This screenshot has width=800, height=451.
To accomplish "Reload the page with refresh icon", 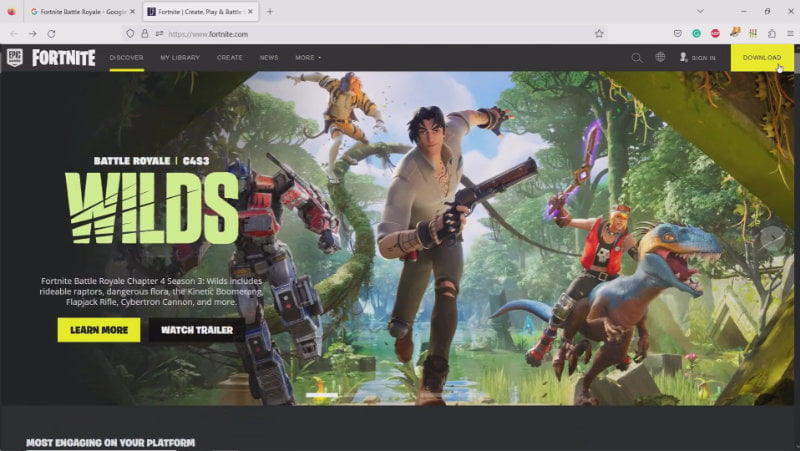I will (52, 34).
